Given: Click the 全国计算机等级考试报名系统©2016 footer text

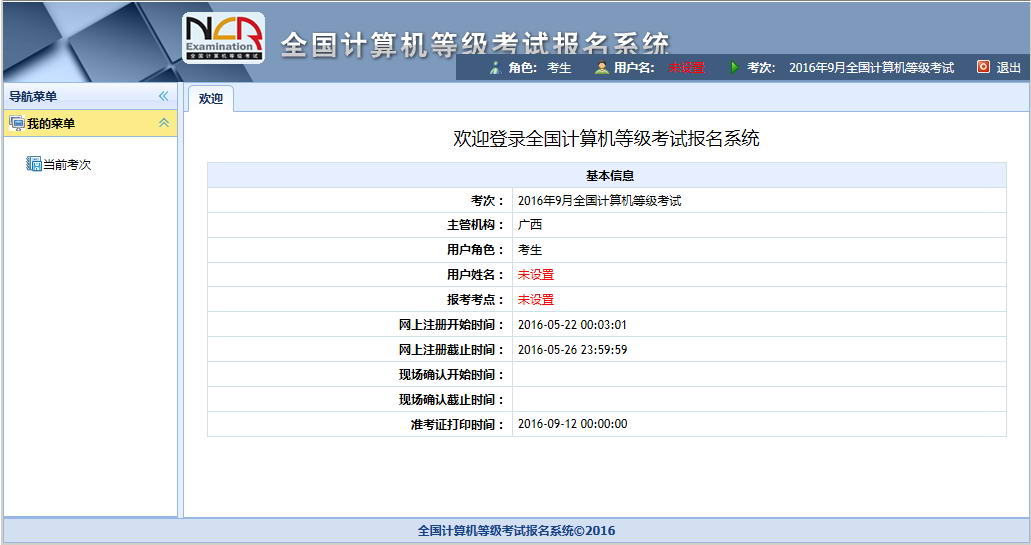Looking at the screenshot, I should click(516, 531).
